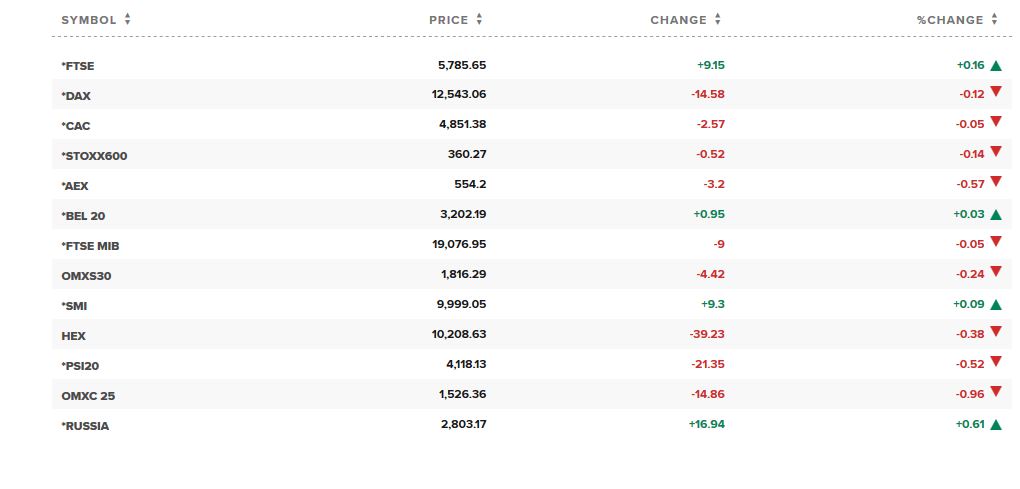Click the red down arrow in OMXC 25 row
Viewport: 1020px width, 489px height.
point(996,391)
